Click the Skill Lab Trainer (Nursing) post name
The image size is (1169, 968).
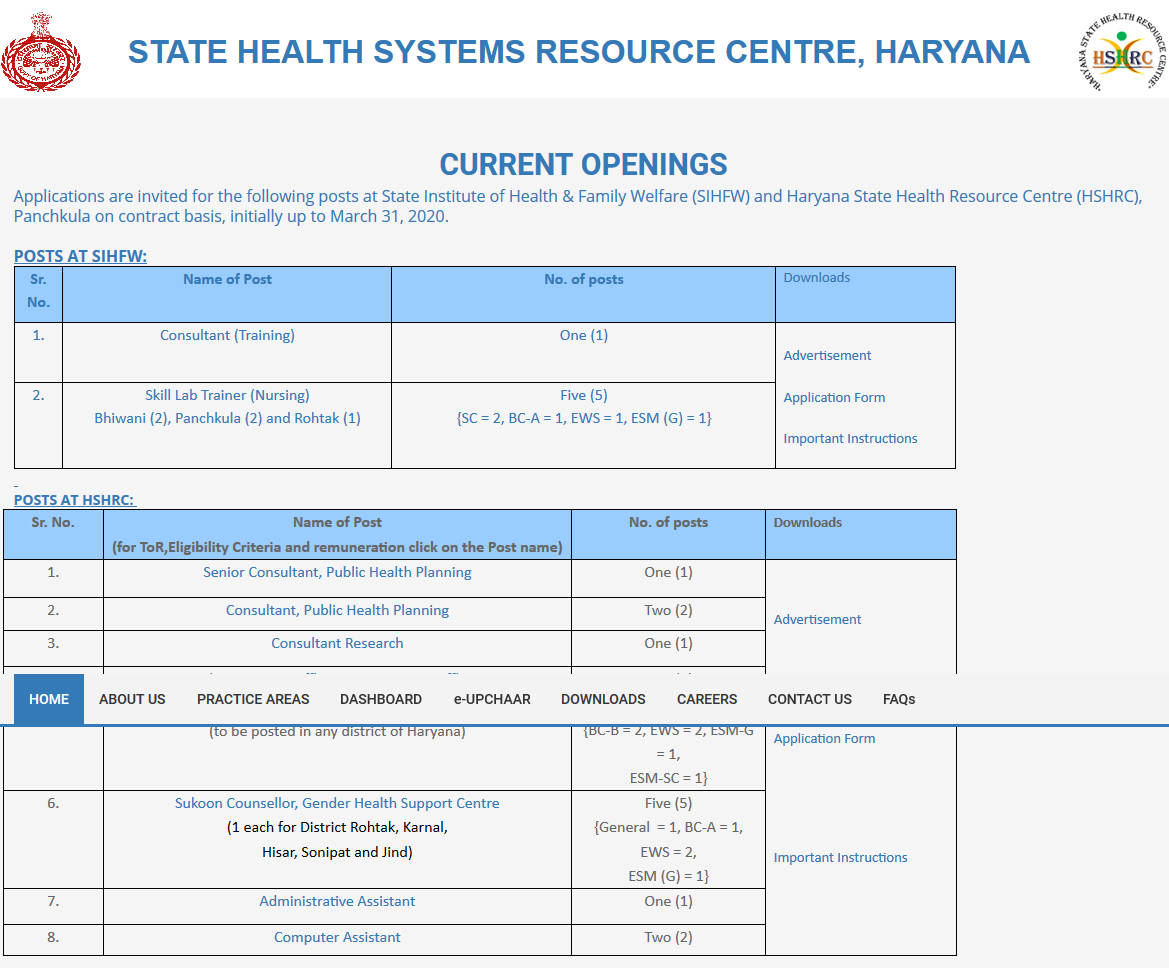pos(227,395)
